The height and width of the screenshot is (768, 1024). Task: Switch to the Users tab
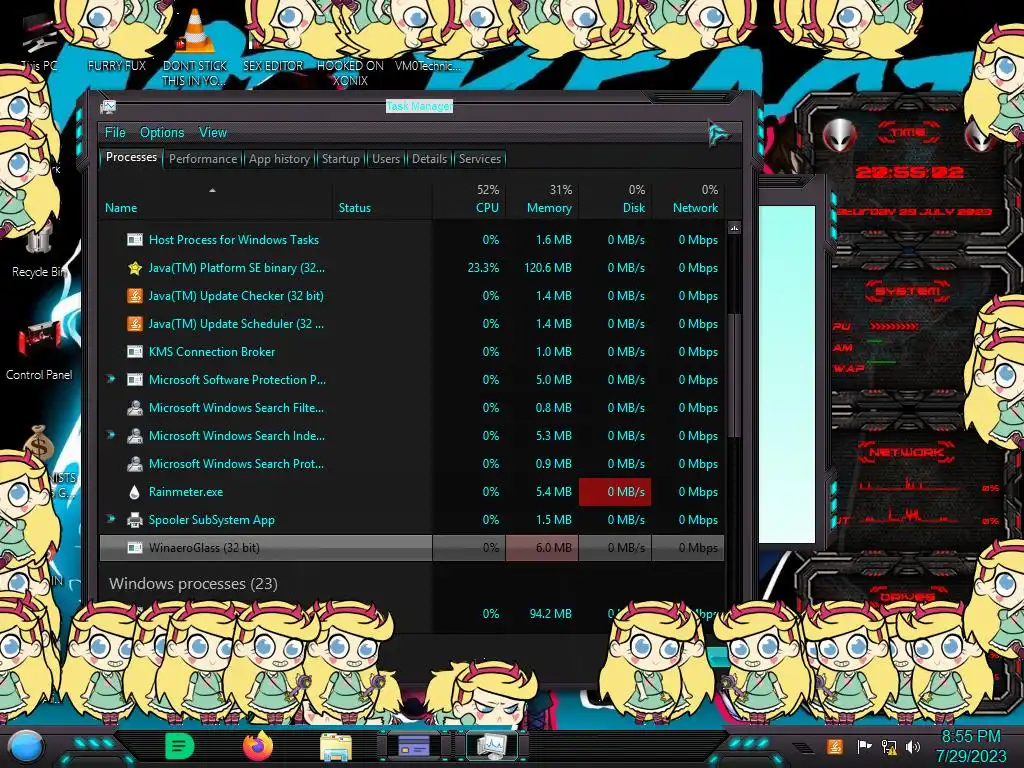click(x=386, y=159)
